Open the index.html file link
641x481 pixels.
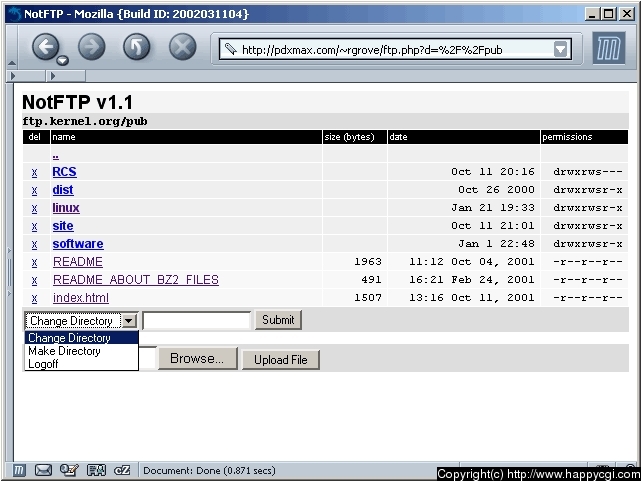click(x=81, y=298)
